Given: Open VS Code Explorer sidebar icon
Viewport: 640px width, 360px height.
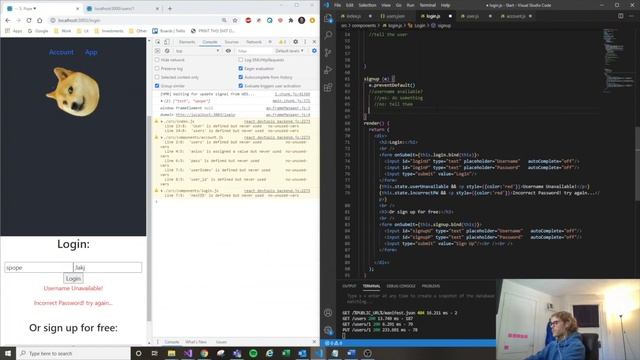Looking at the screenshot, I should point(328,18).
